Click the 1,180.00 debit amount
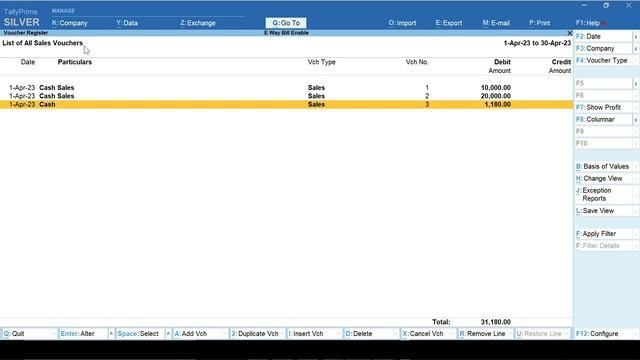 pos(498,104)
